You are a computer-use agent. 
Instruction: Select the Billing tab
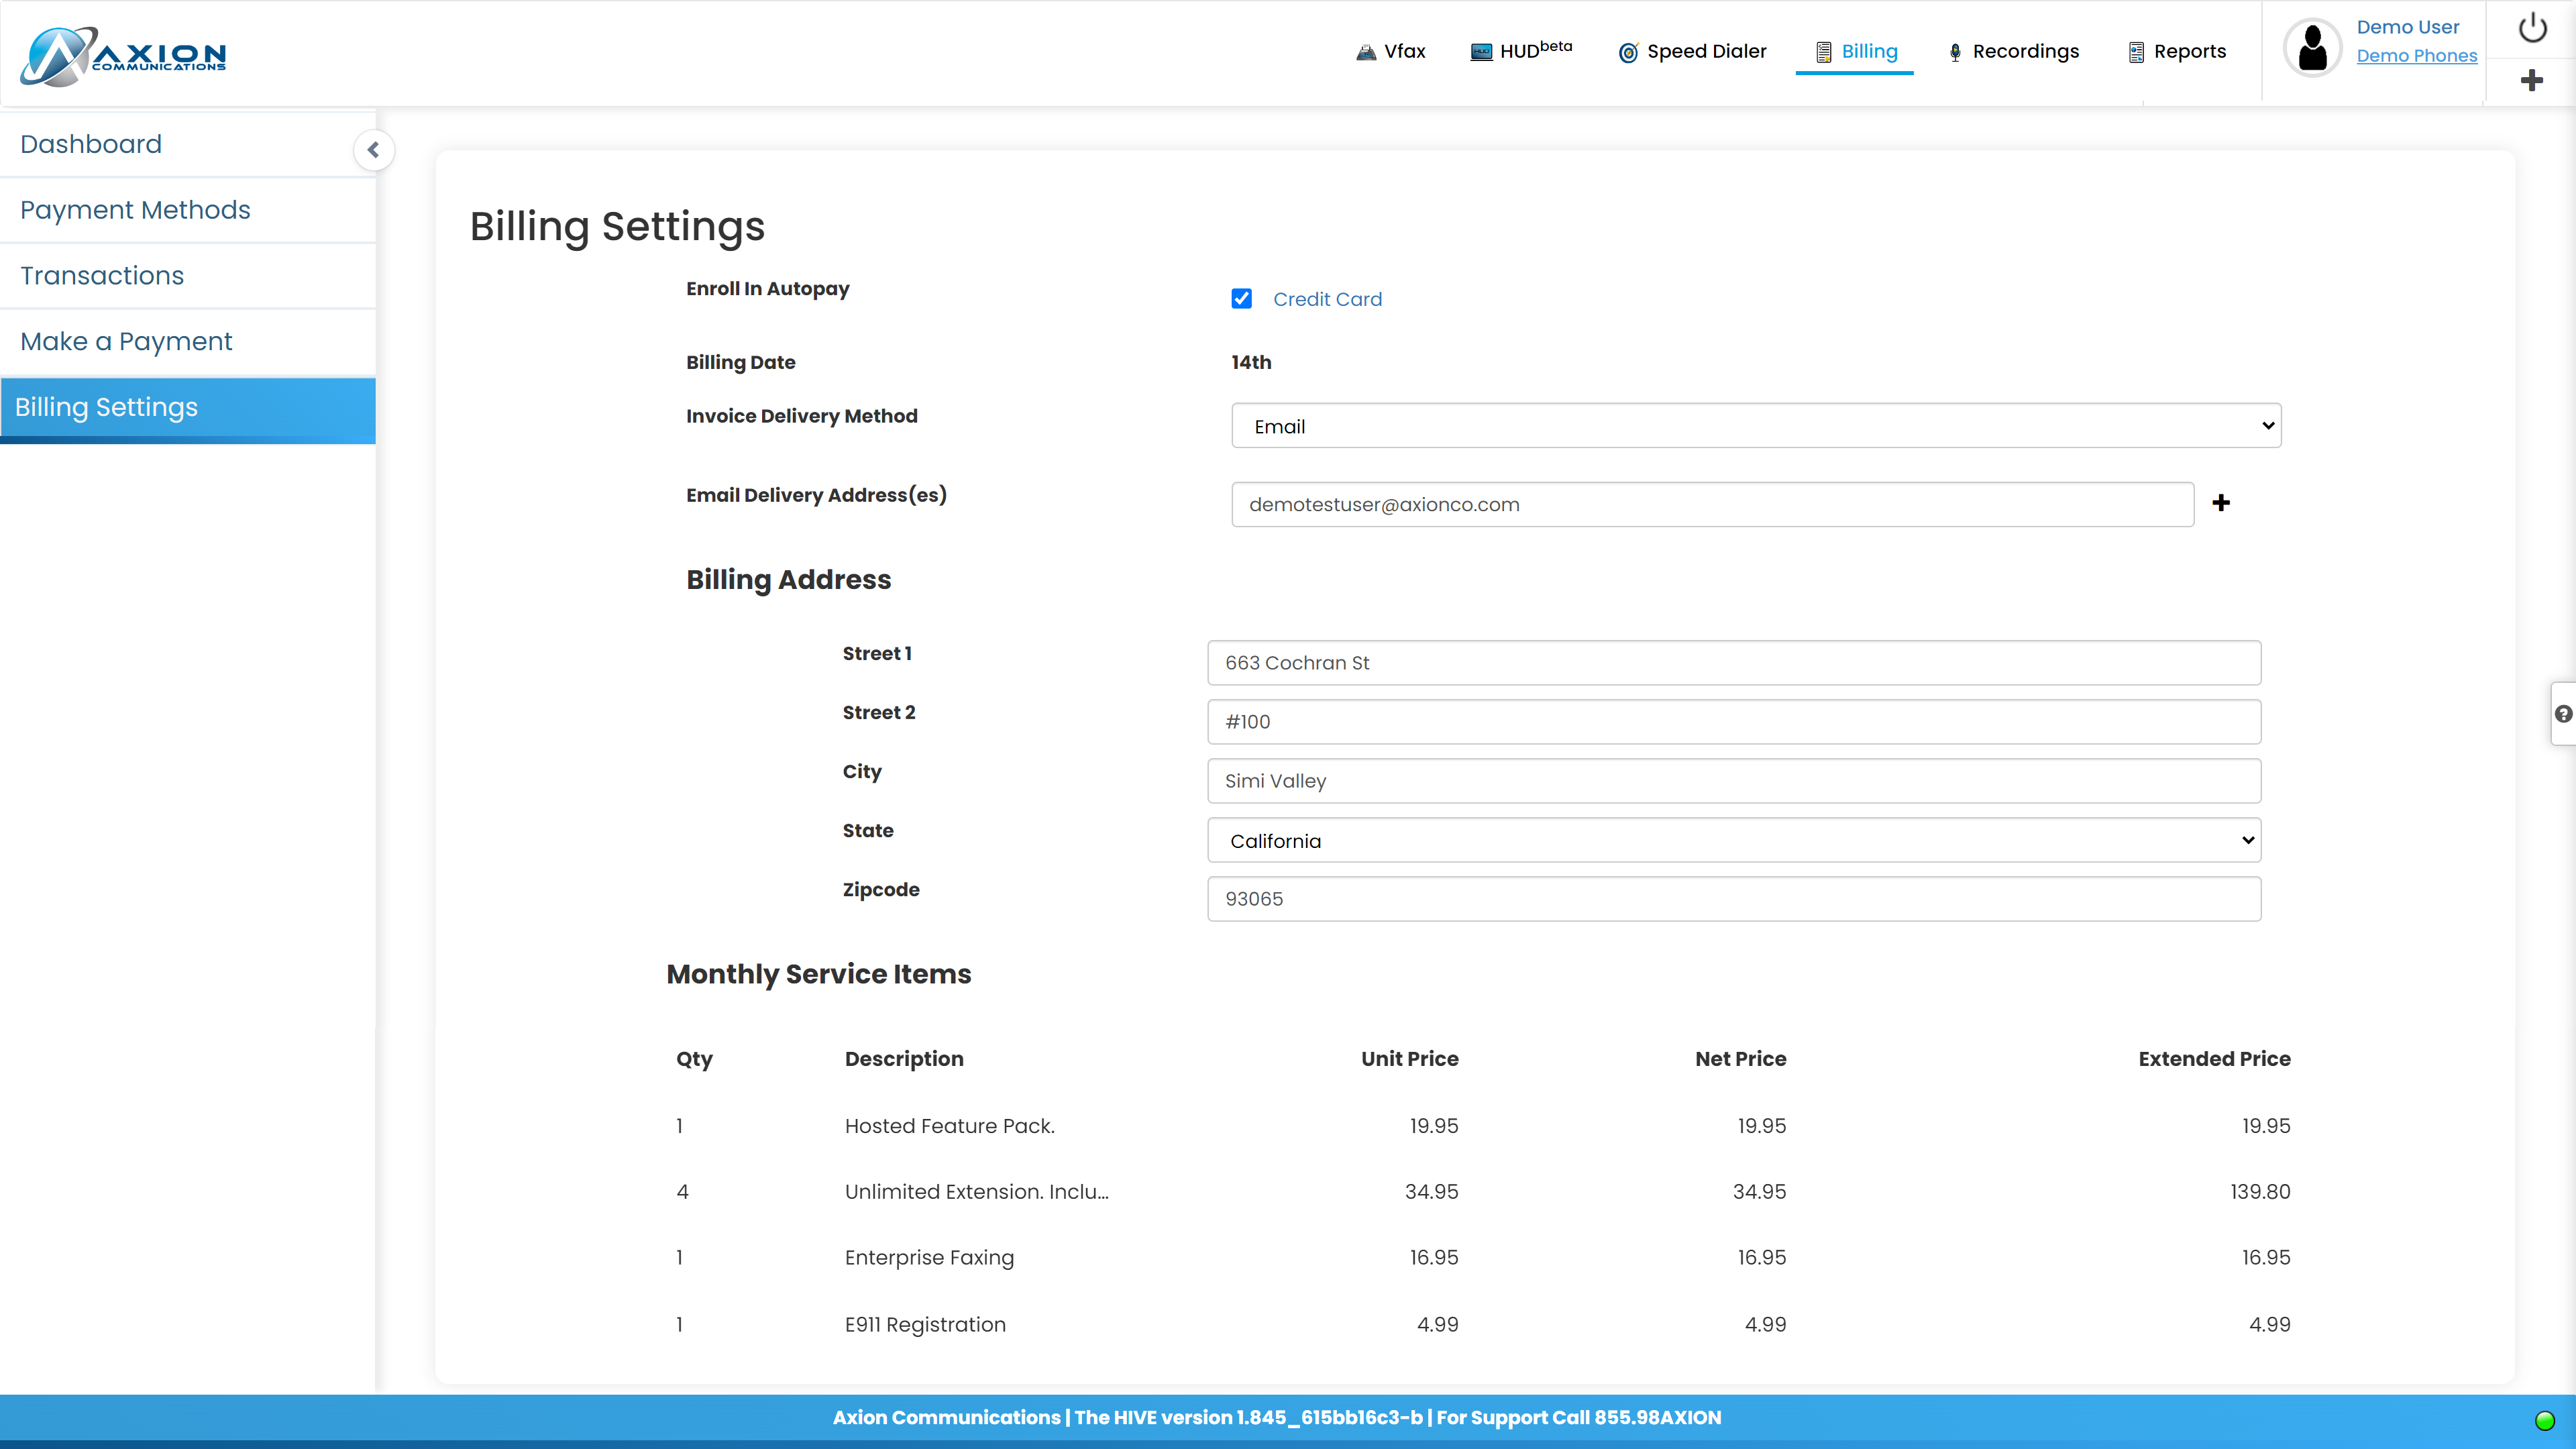(x=1855, y=52)
